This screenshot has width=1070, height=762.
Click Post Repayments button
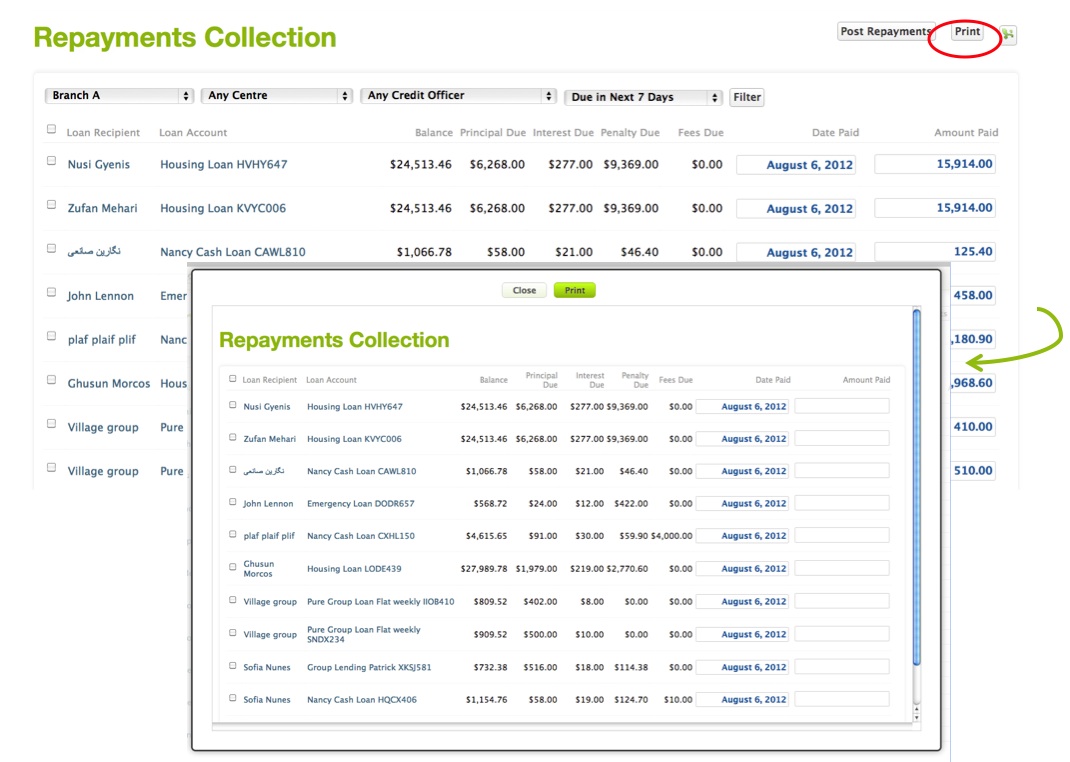pos(885,32)
